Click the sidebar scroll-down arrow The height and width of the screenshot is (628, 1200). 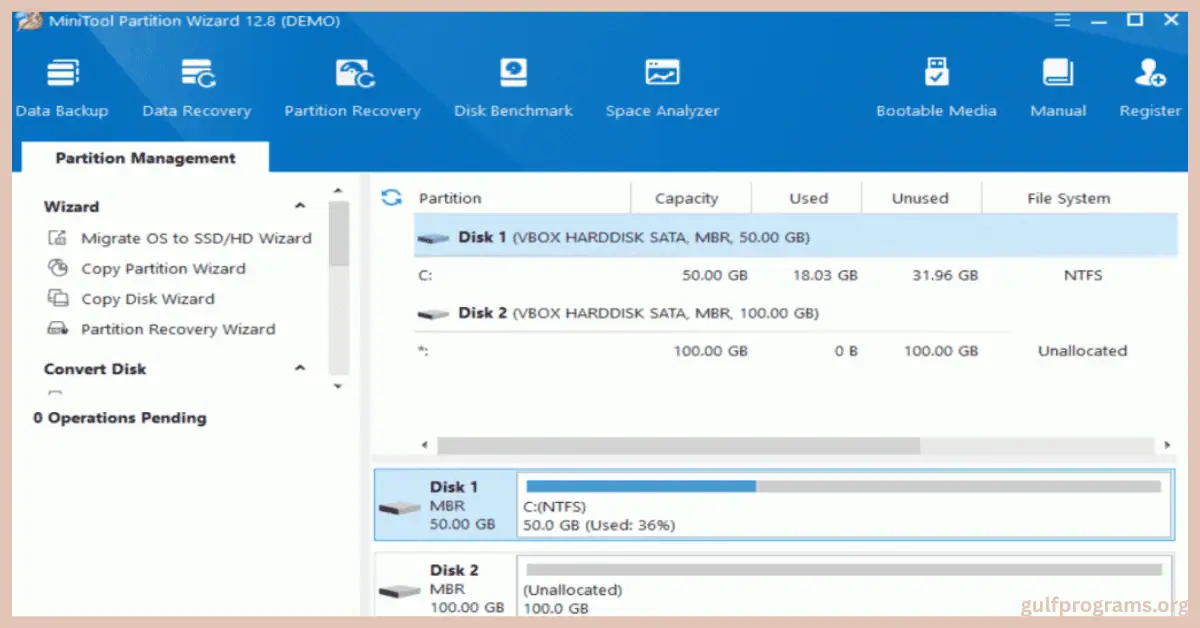[x=338, y=385]
